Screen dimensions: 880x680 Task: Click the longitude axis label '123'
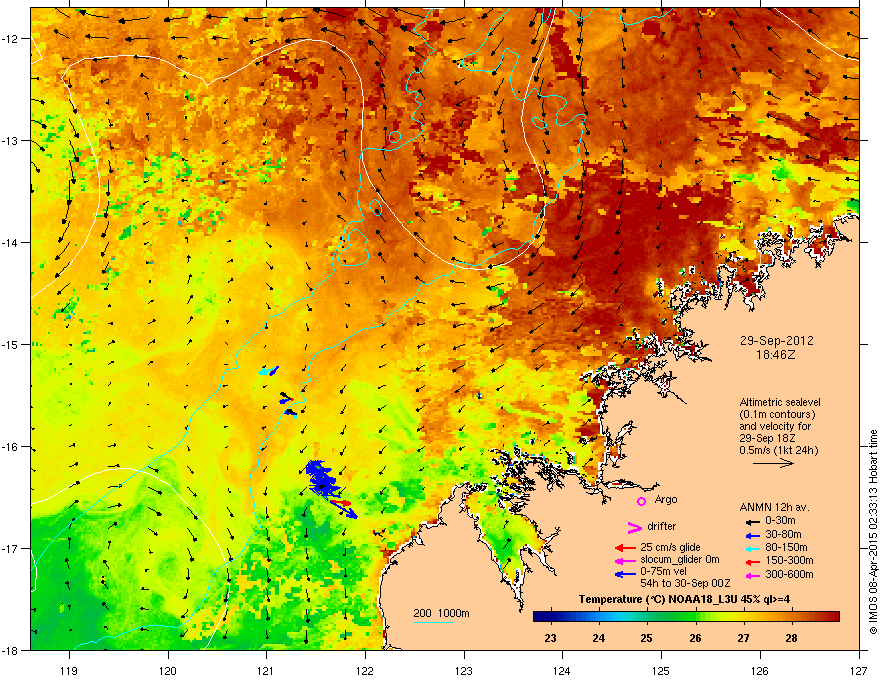click(x=464, y=670)
